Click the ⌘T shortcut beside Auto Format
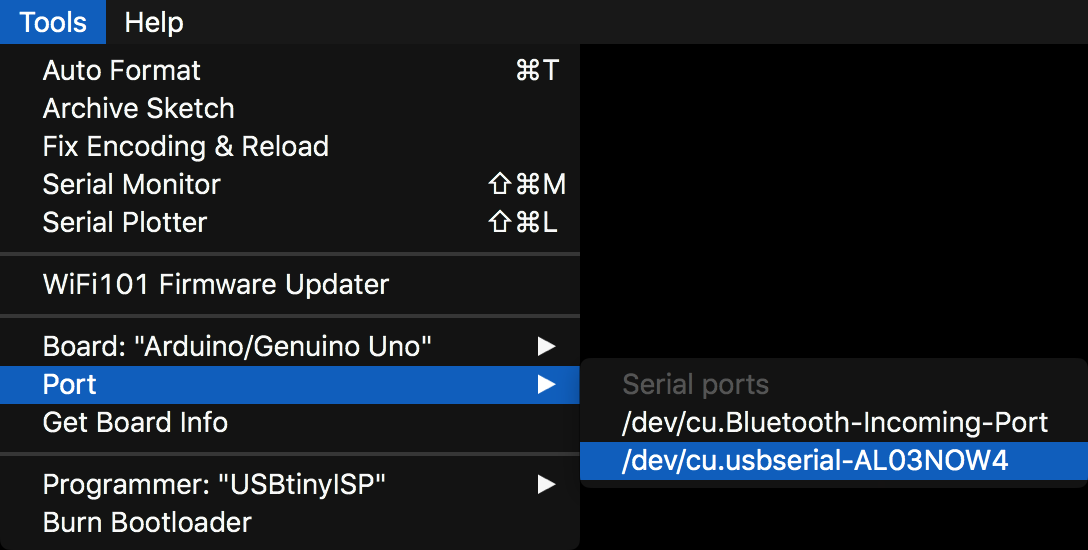Screen dimensions: 1088x550 click(536, 70)
